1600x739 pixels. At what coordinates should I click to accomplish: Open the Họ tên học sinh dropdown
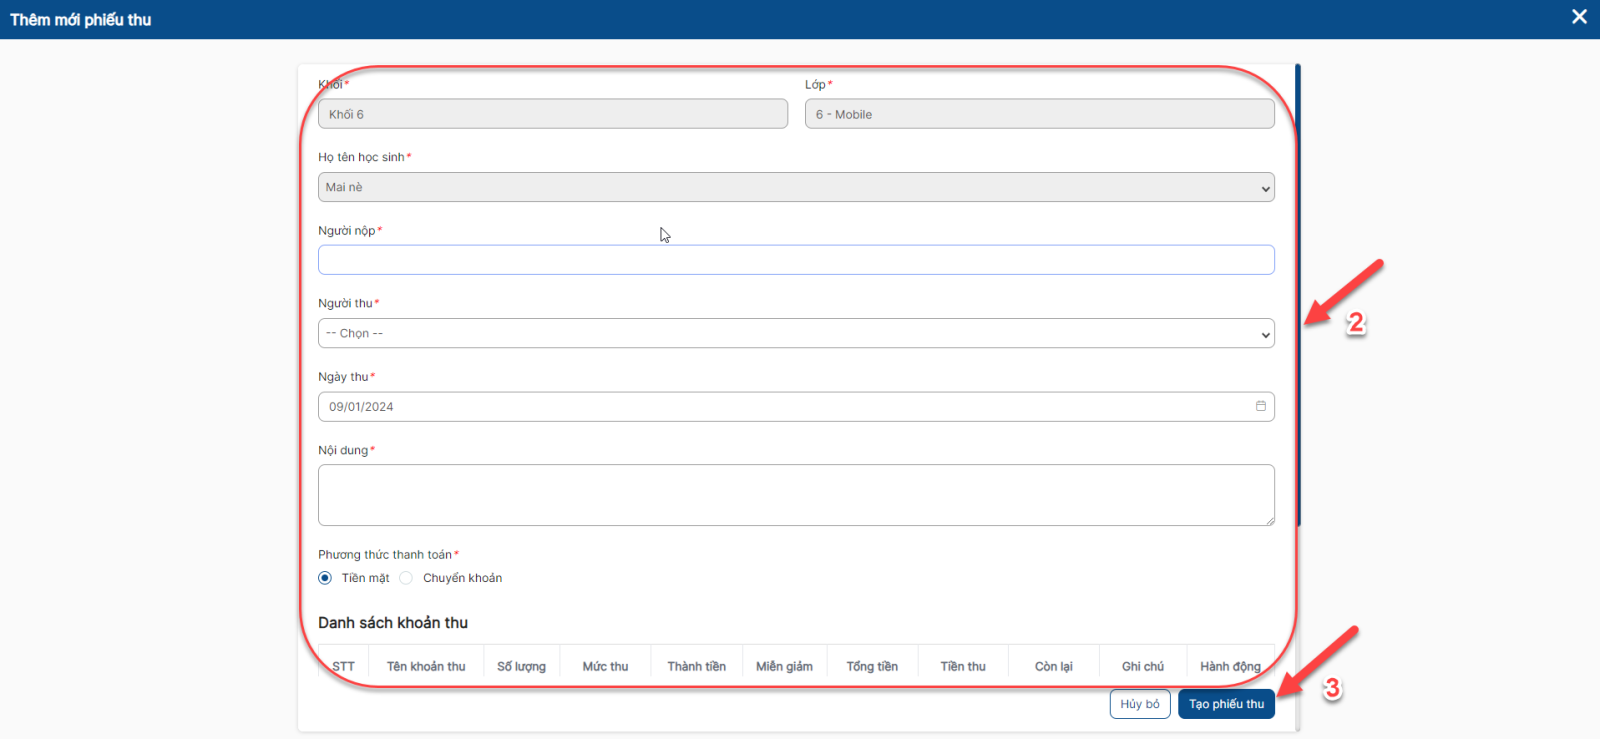(x=796, y=187)
